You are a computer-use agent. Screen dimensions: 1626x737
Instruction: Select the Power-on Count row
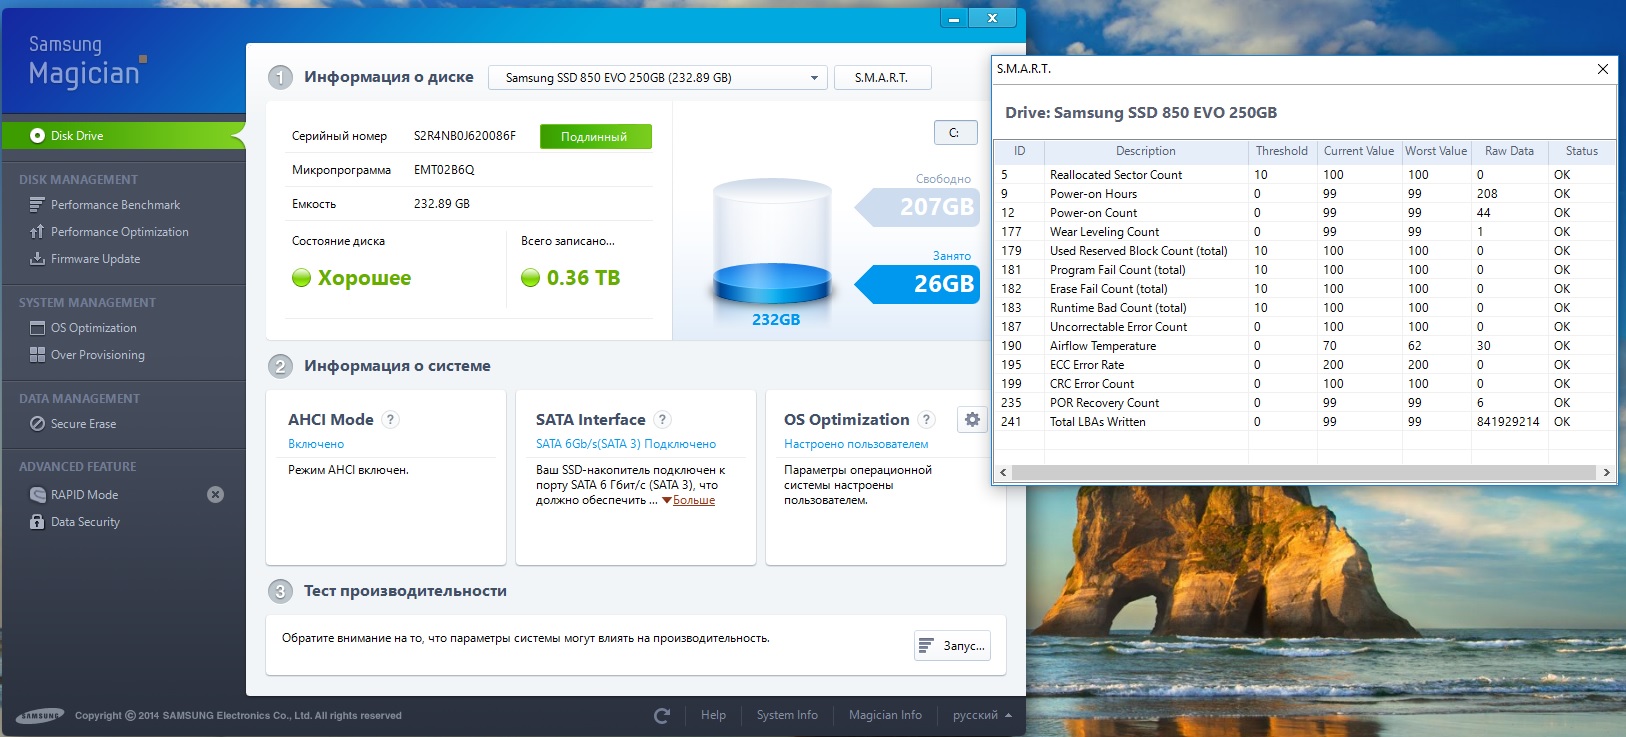[x=1305, y=213]
